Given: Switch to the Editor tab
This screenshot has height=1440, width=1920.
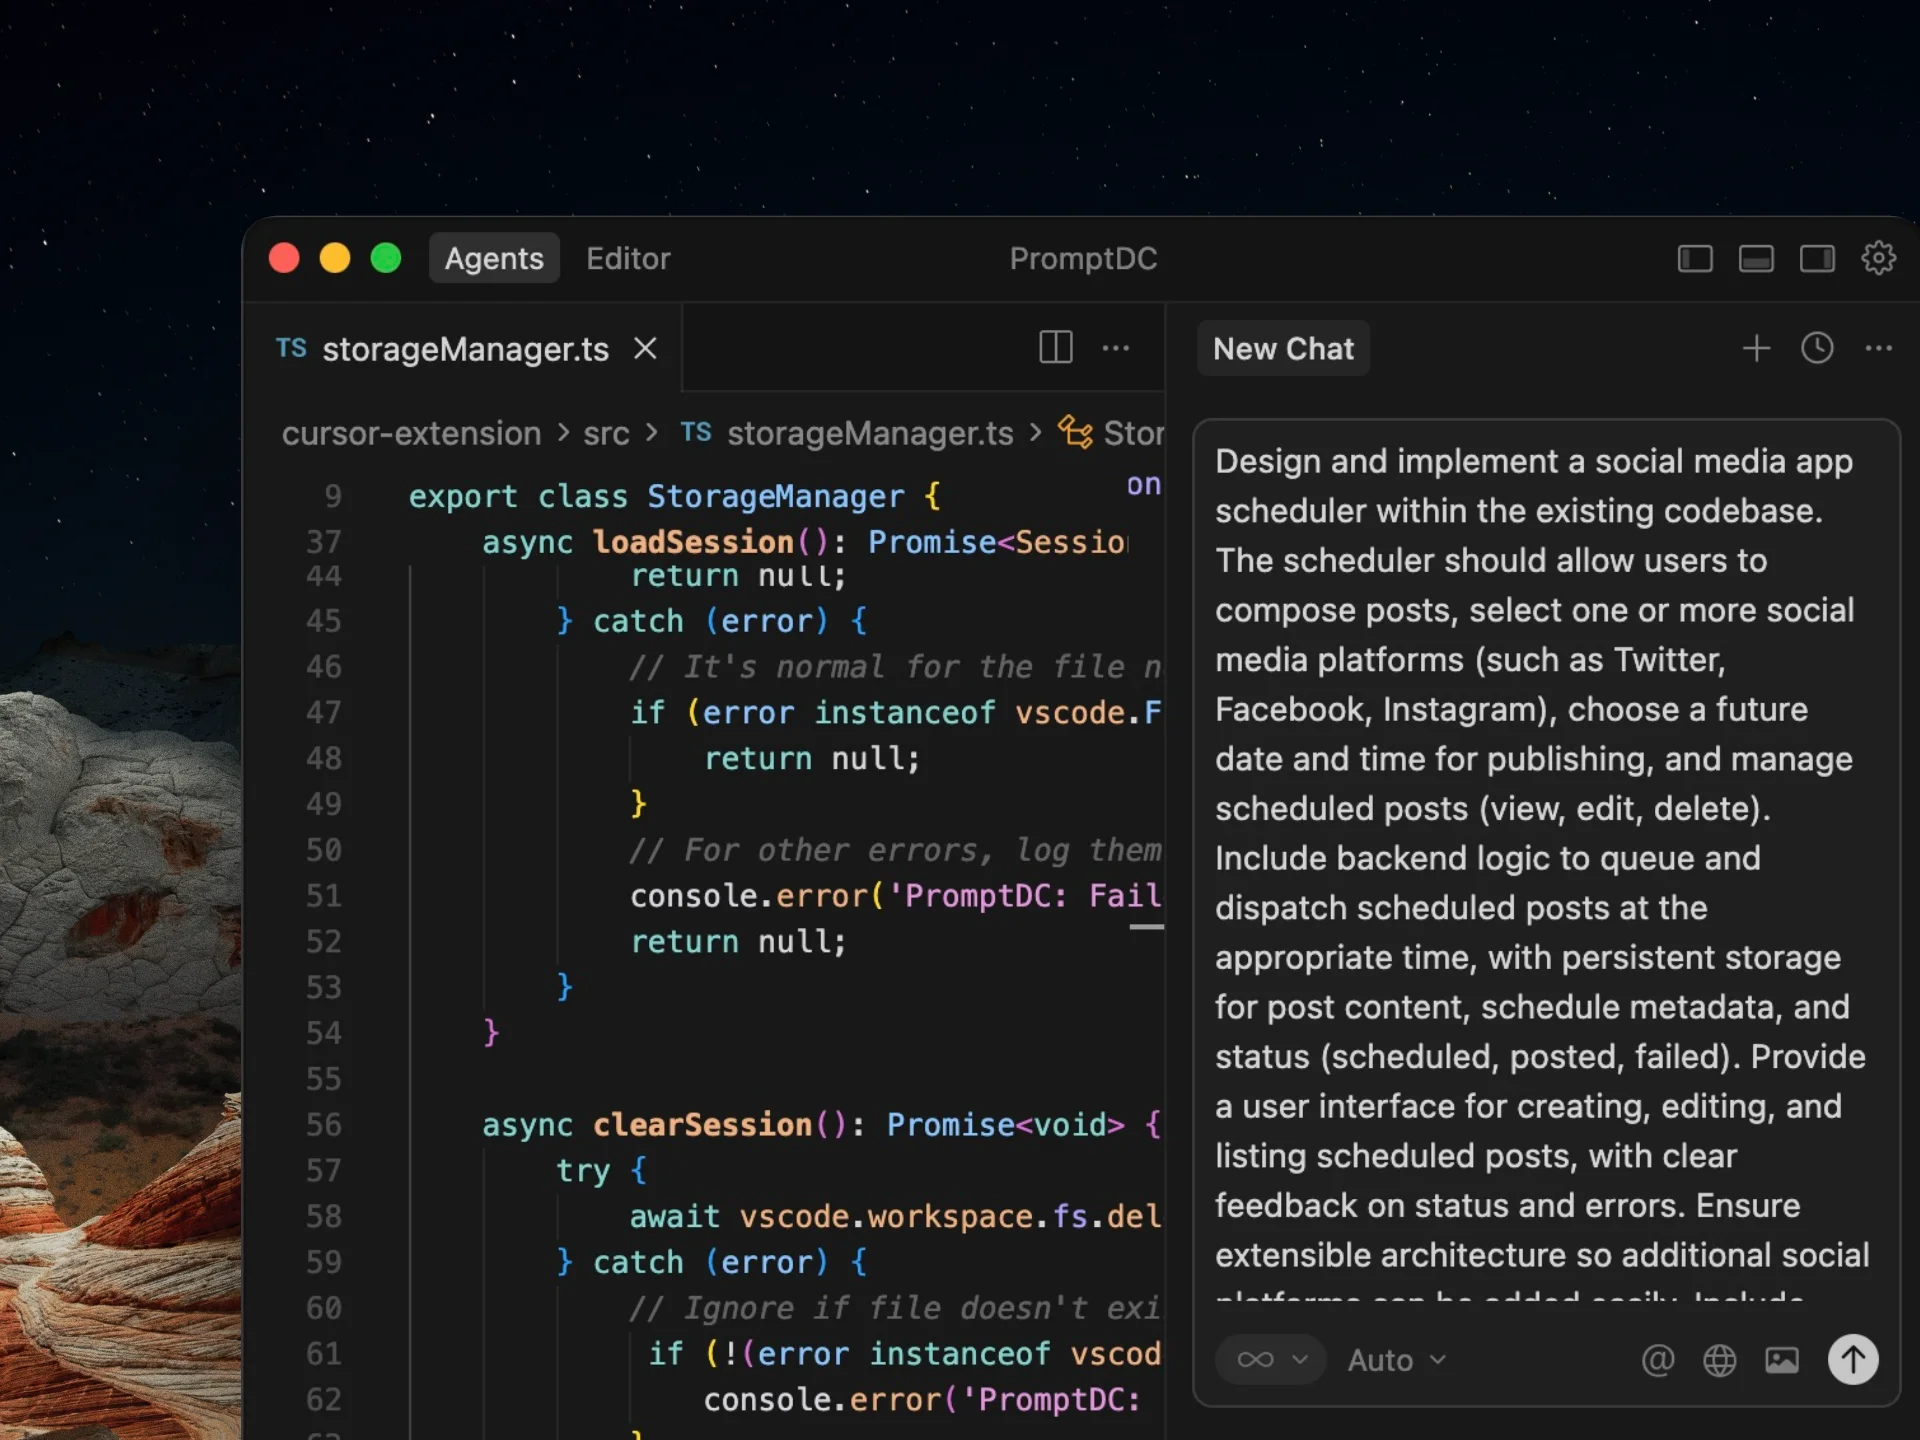Looking at the screenshot, I should click(628, 258).
